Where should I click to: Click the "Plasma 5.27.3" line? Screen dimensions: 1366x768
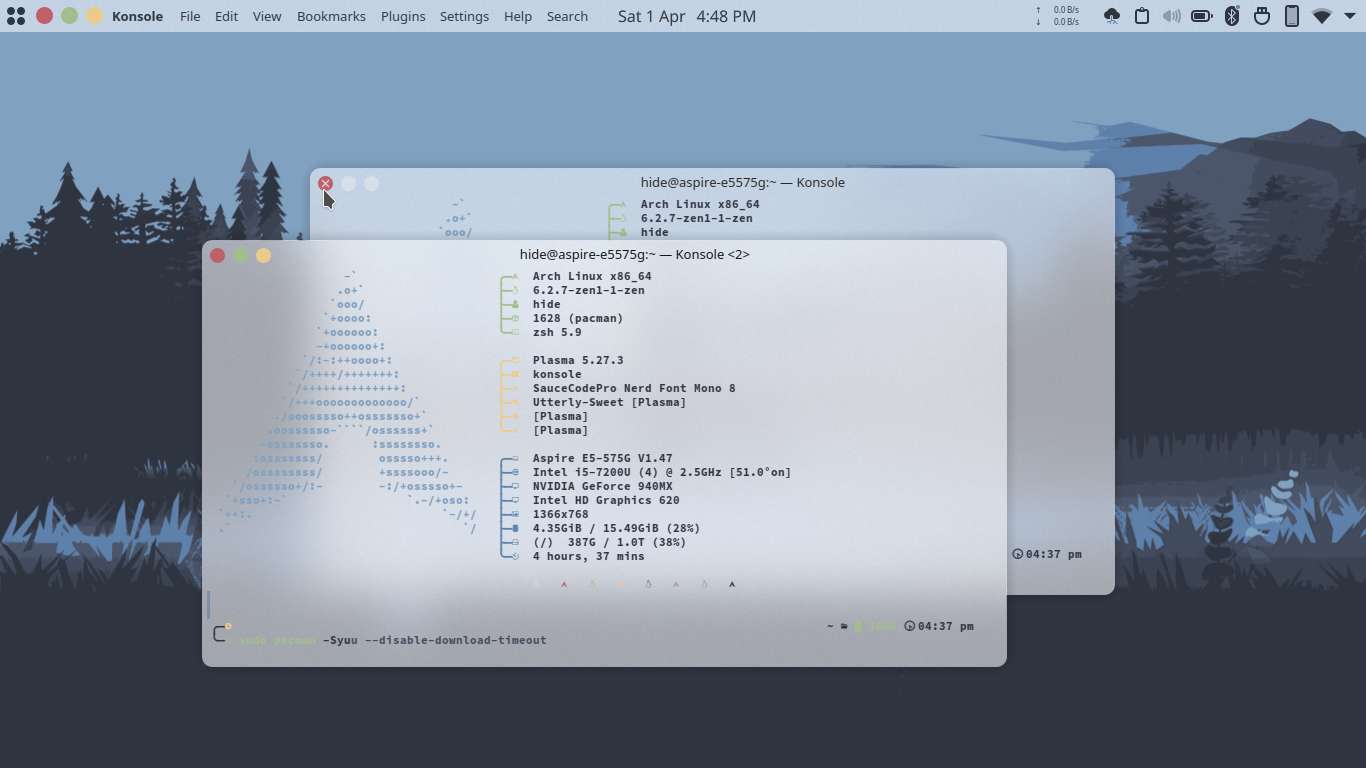coord(578,360)
